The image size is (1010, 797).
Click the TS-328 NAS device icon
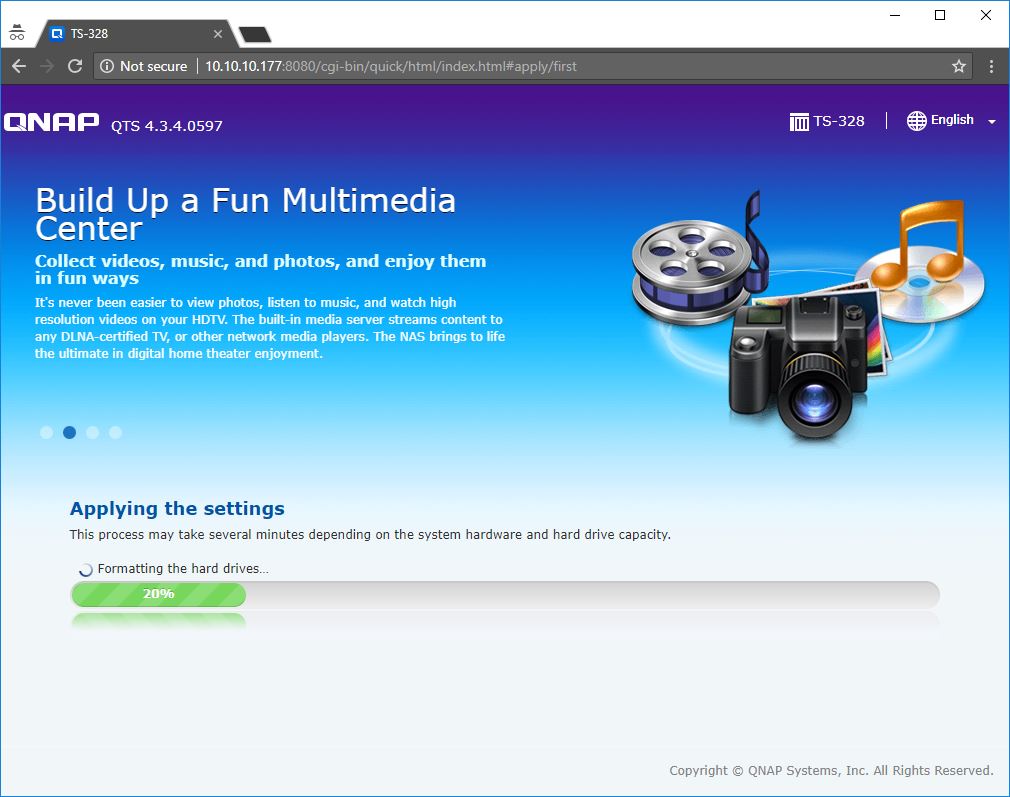coord(799,121)
